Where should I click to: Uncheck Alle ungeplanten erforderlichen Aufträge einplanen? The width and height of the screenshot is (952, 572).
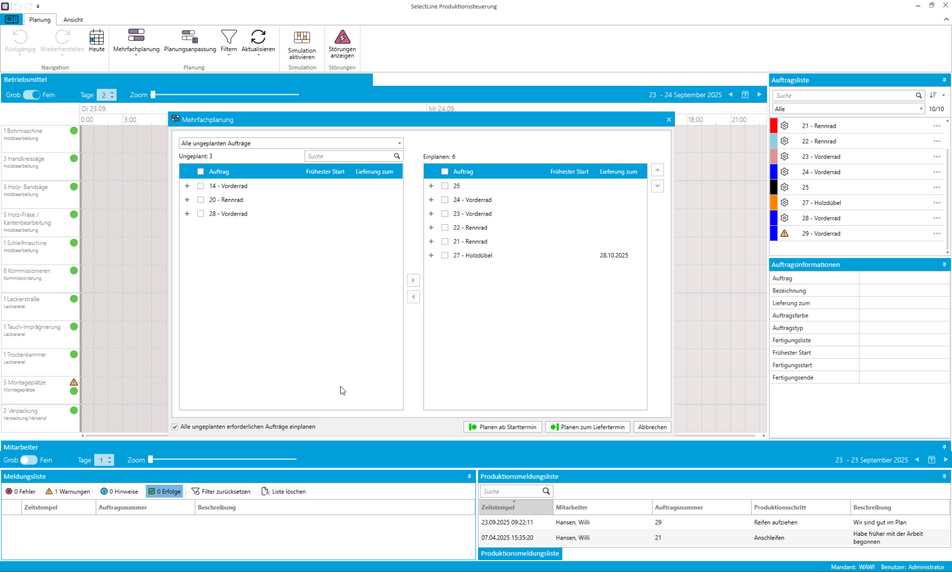click(175, 427)
